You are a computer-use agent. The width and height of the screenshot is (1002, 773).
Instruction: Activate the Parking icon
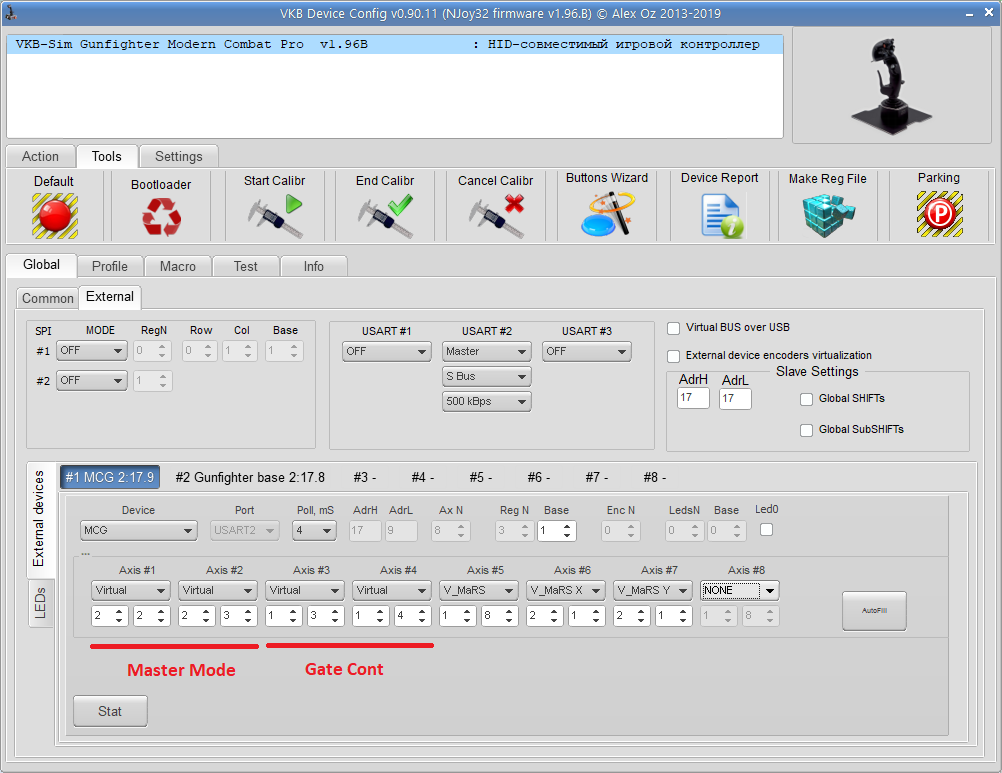point(939,214)
